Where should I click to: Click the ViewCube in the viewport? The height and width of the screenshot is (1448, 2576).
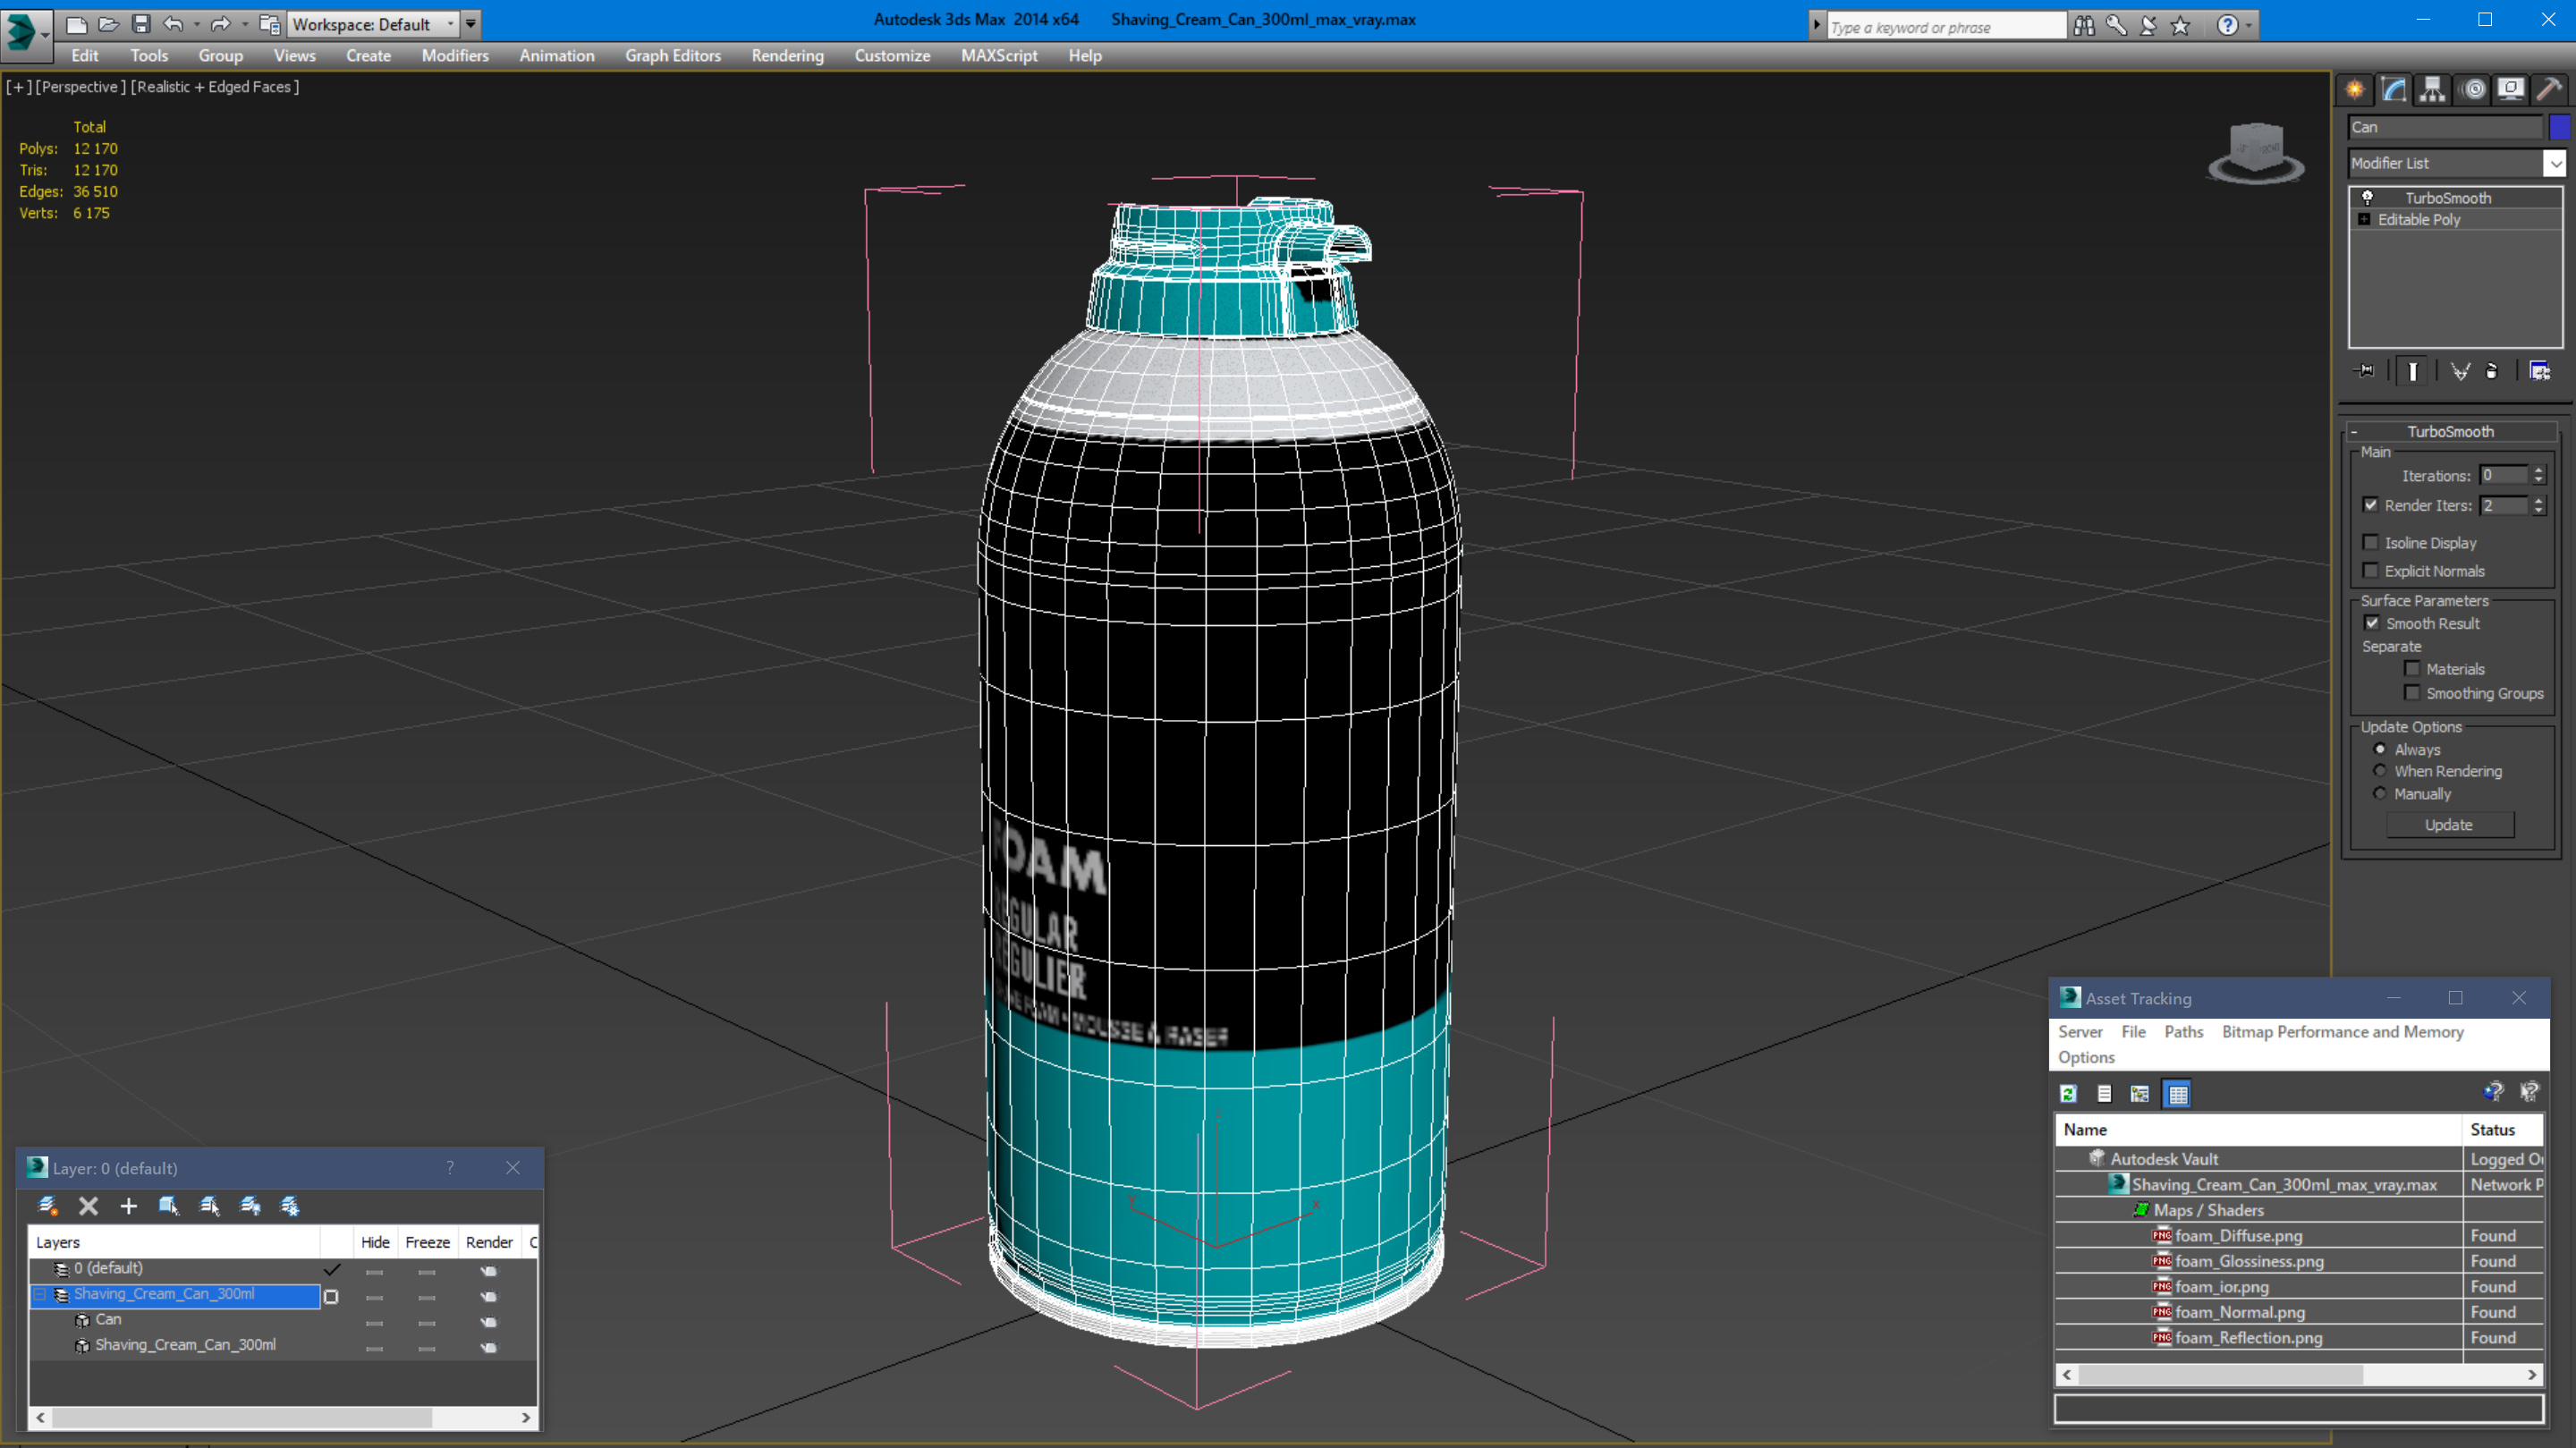tap(2256, 152)
